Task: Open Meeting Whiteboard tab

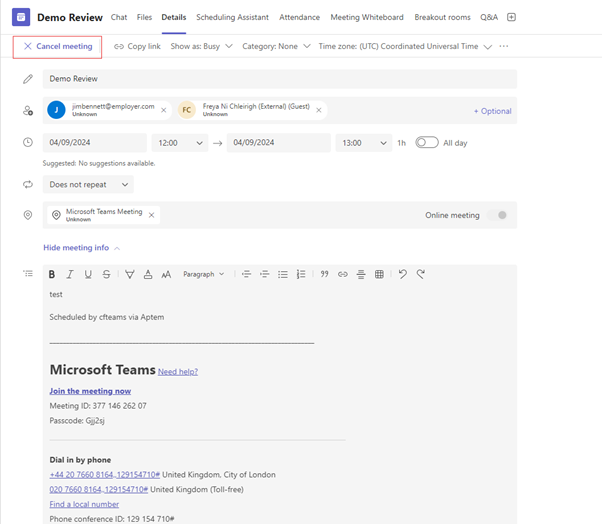Action: pyautogui.click(x=367, y=17)
